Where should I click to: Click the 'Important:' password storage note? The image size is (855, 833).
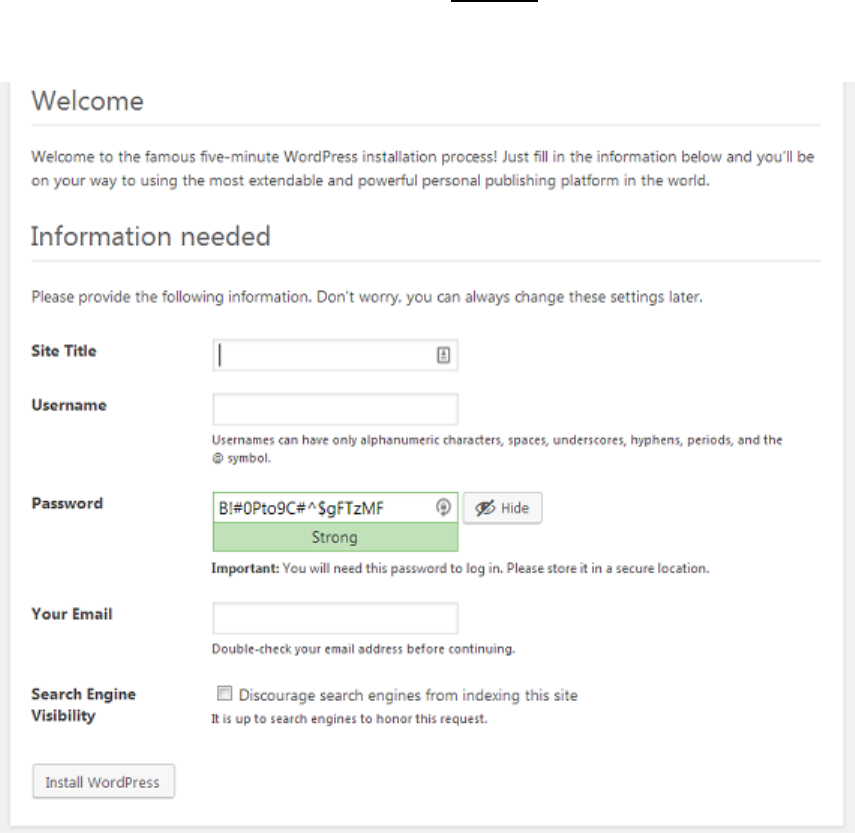(460, 568)
